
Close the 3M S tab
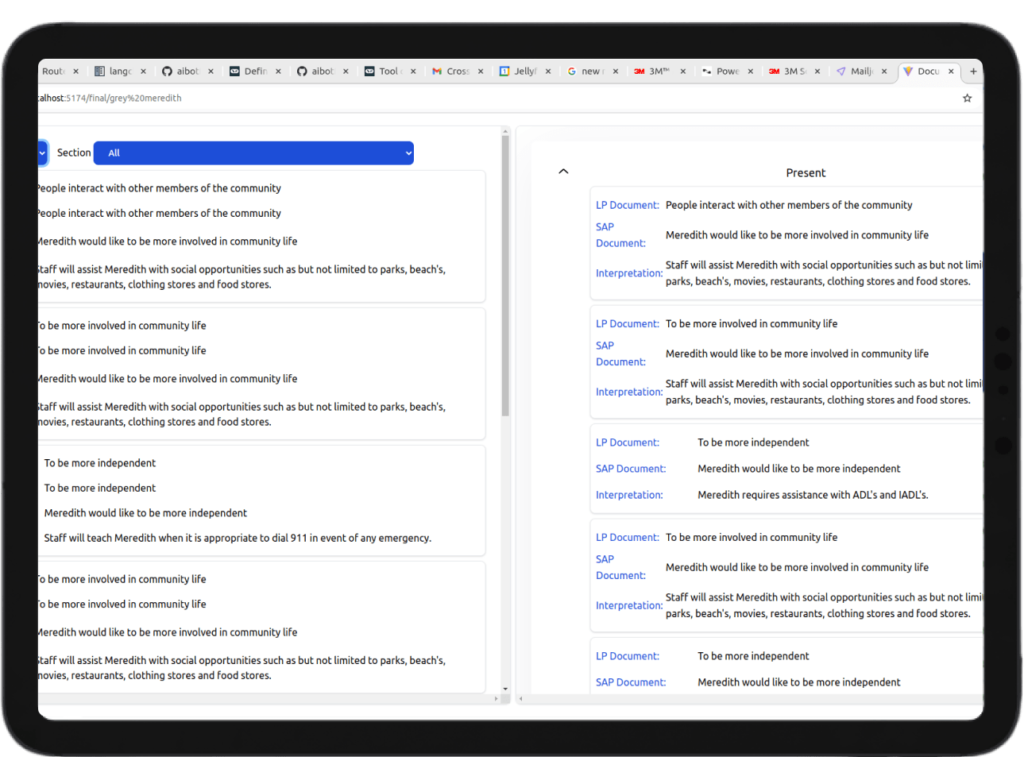817,71
